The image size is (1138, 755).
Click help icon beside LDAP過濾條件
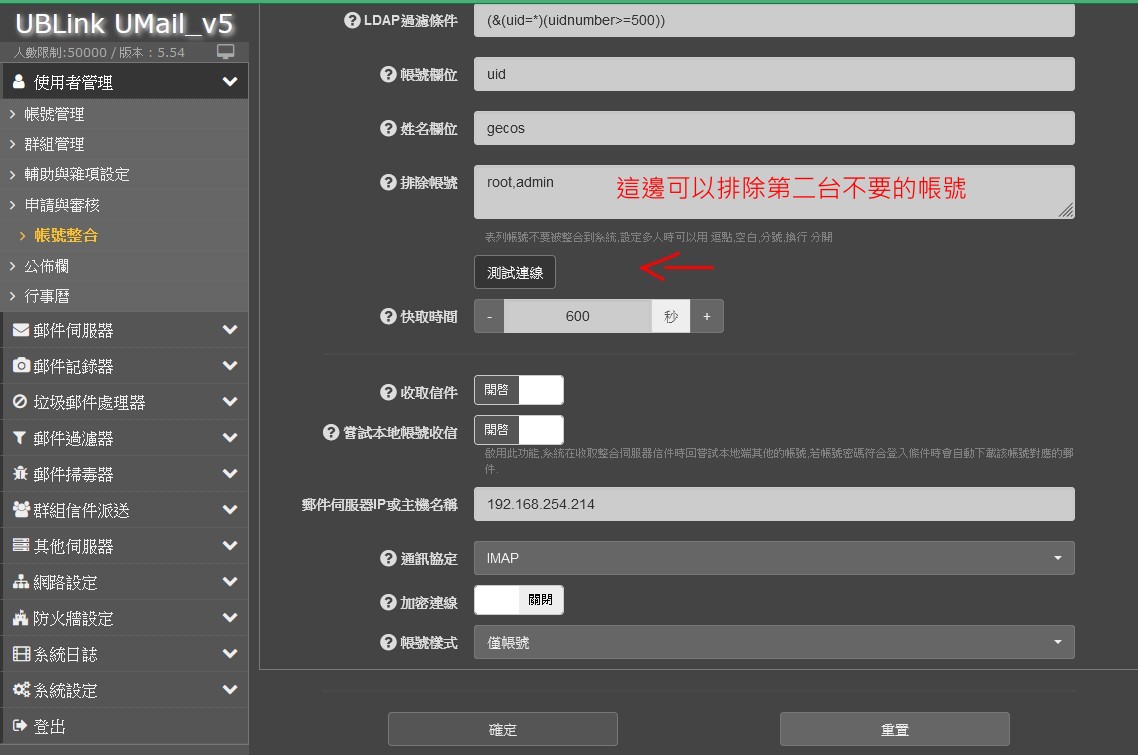click(352, 20)
